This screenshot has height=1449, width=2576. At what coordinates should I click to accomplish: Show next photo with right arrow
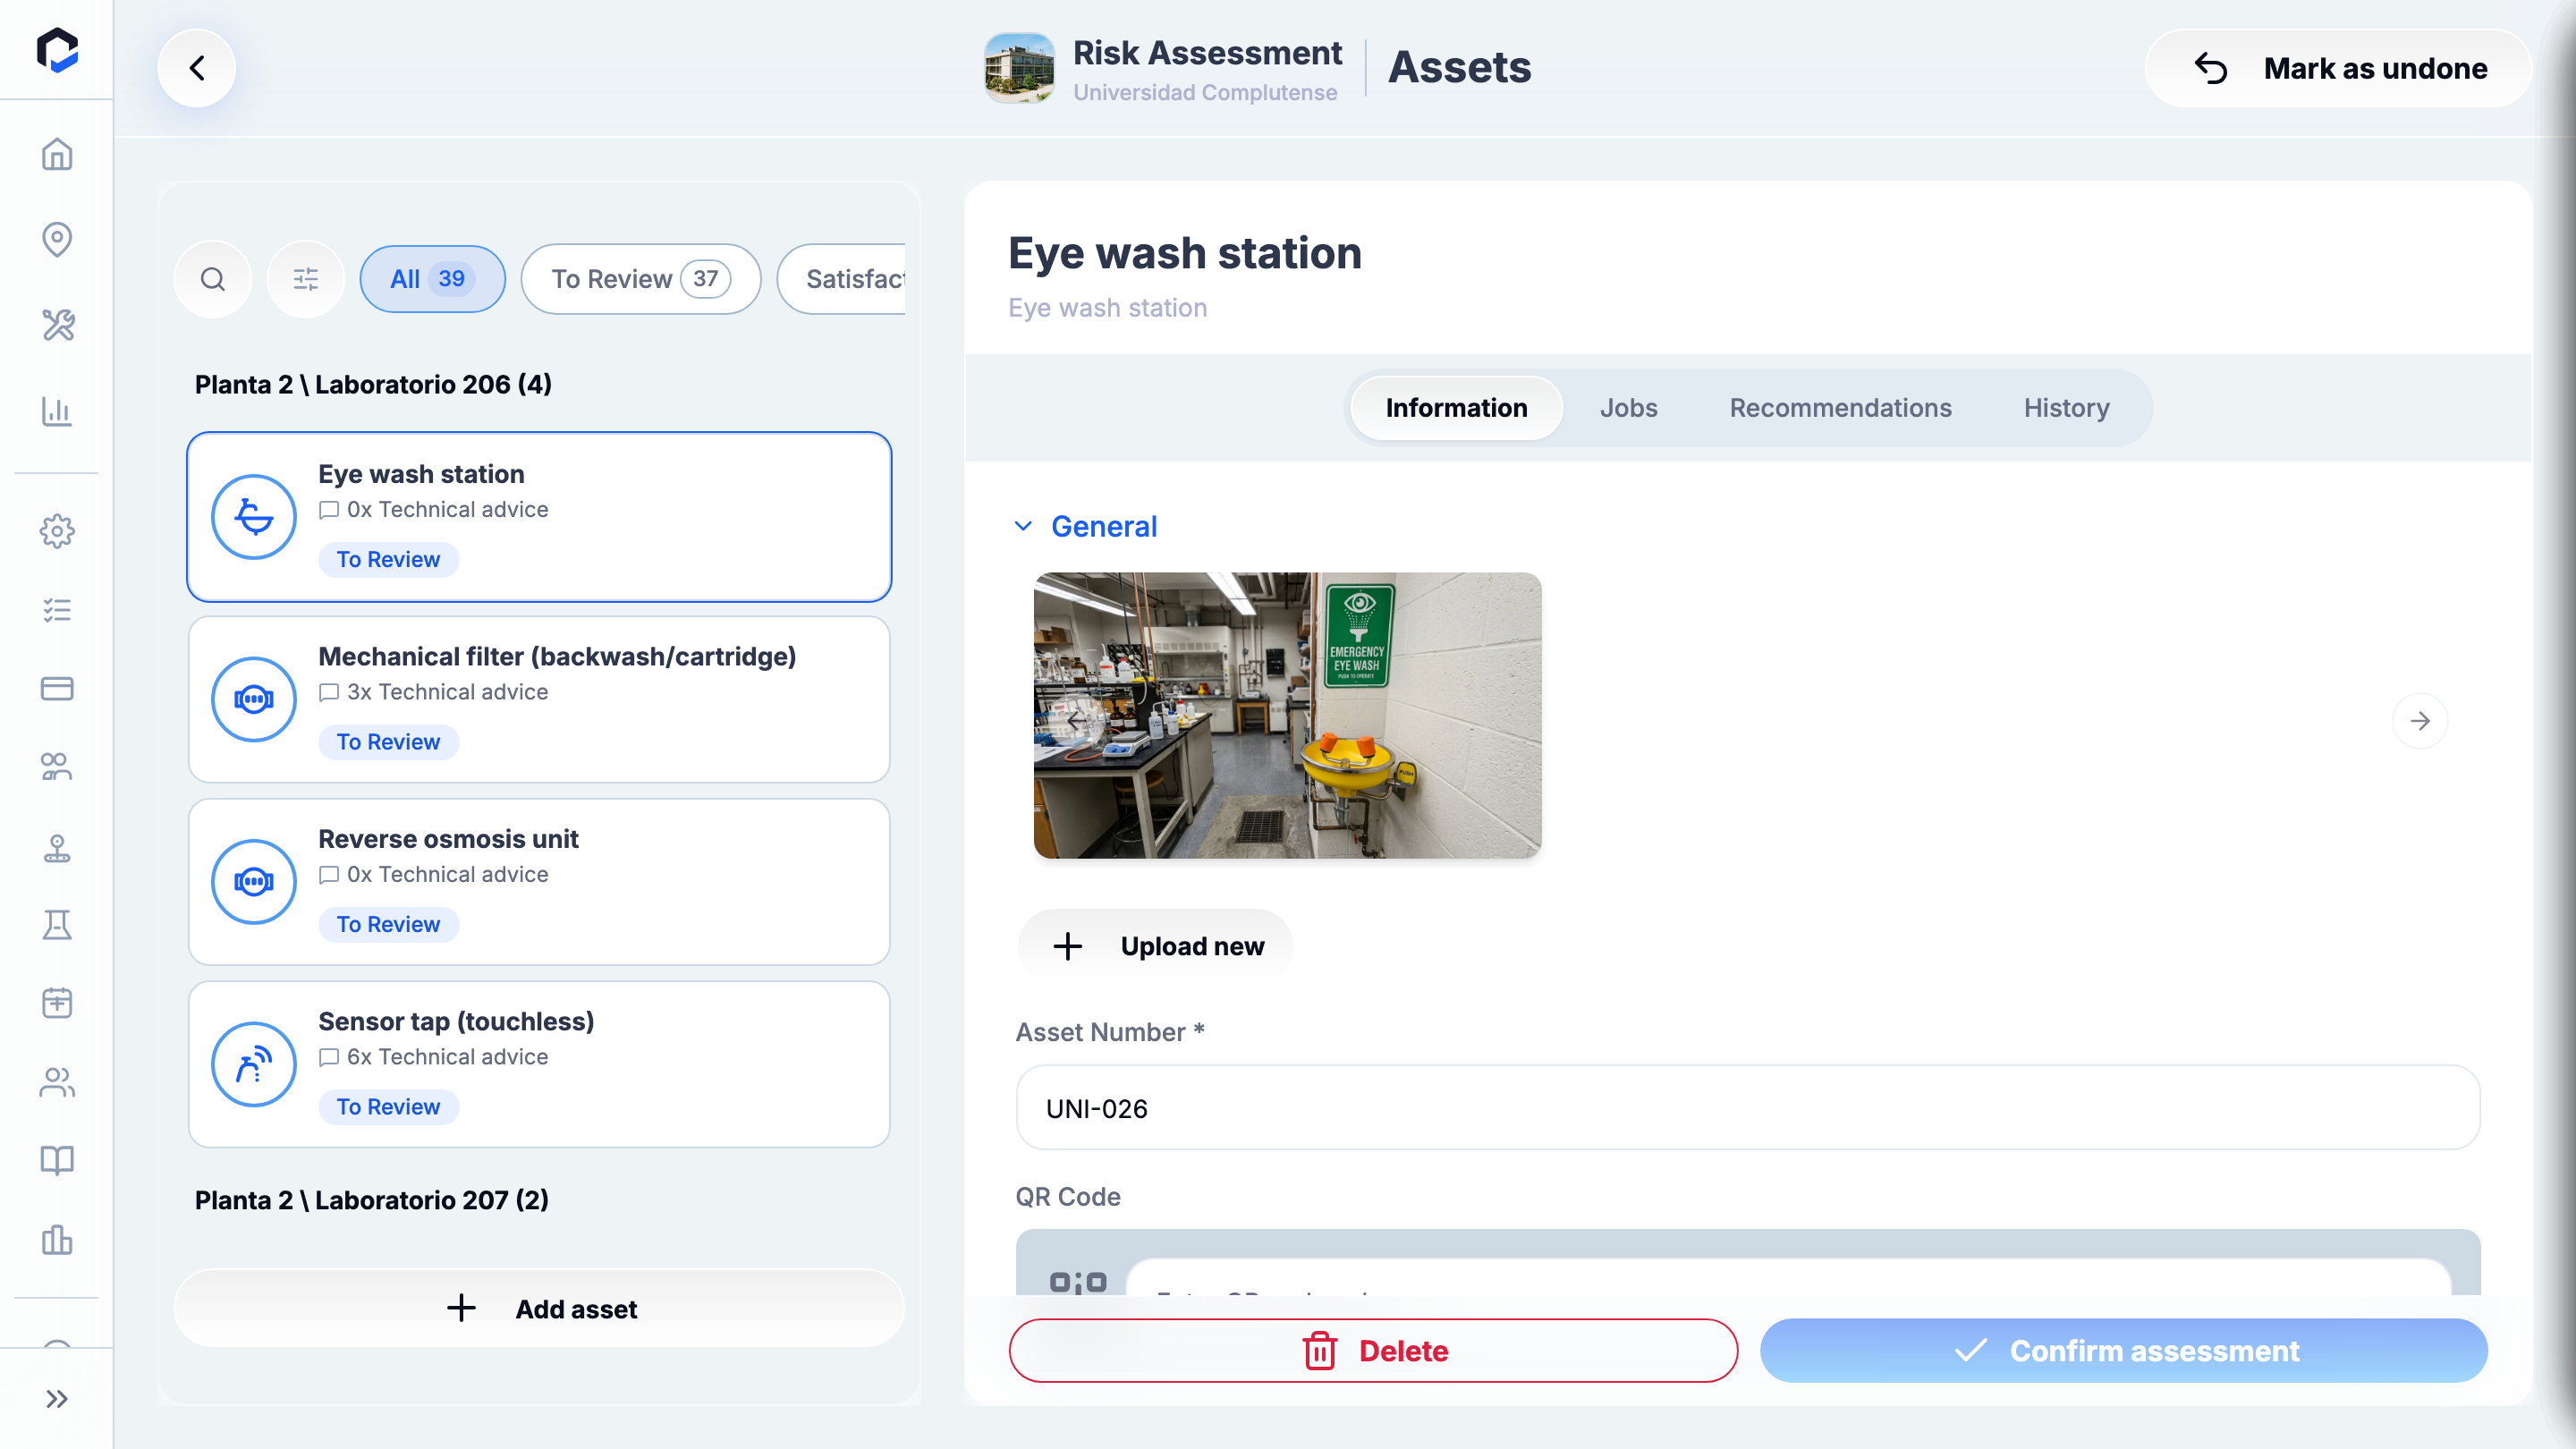pos(2420,720)
